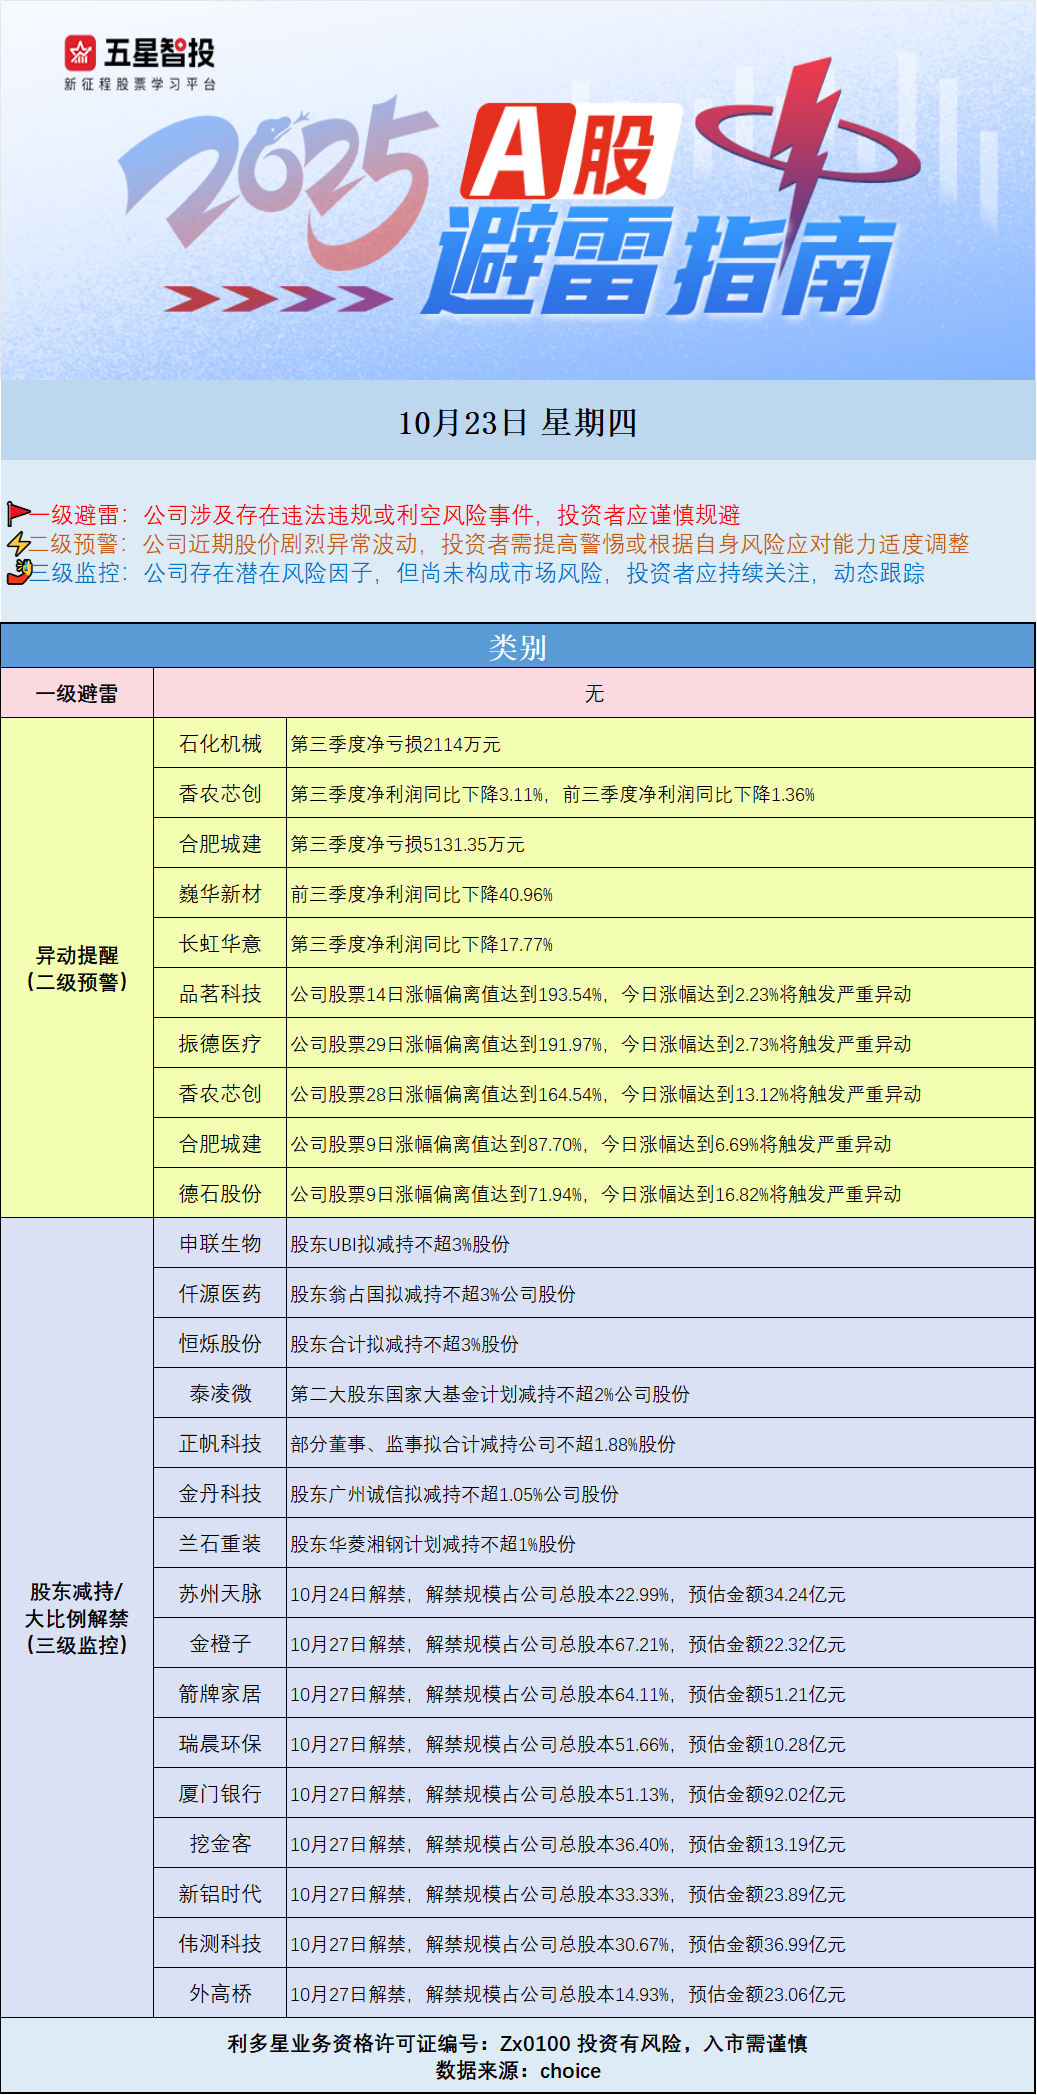Screen dimensions: 1037x2095
Task: Click stock name 正帆科技
Action: coord(220,1443)
